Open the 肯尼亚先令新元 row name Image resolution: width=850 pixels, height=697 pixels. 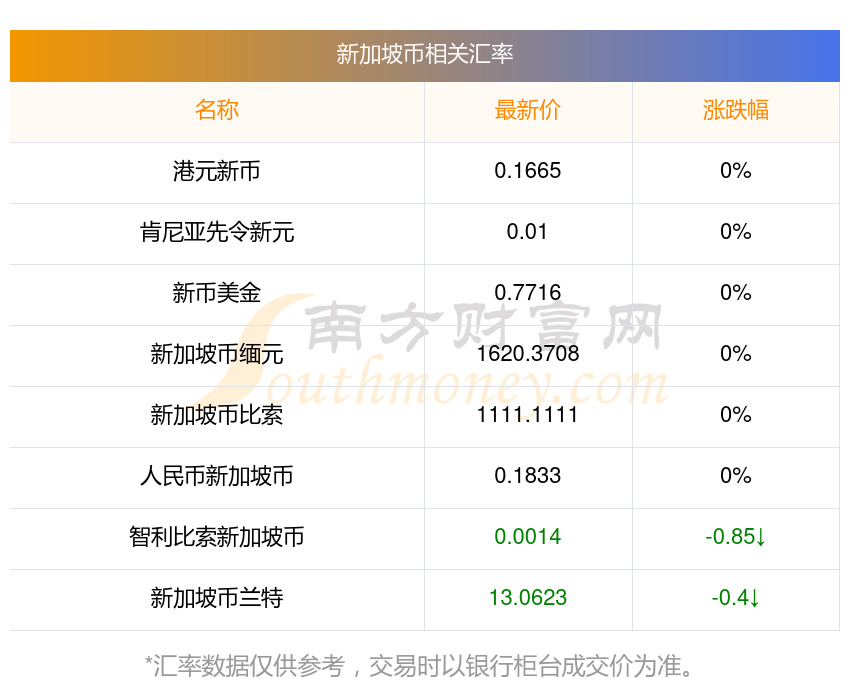pos(217,232)
